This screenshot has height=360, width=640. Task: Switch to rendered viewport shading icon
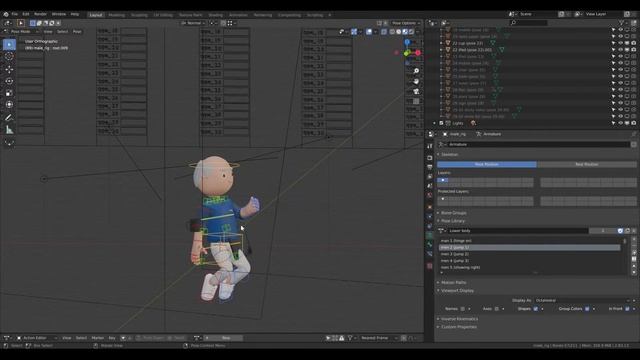point(411,32)
